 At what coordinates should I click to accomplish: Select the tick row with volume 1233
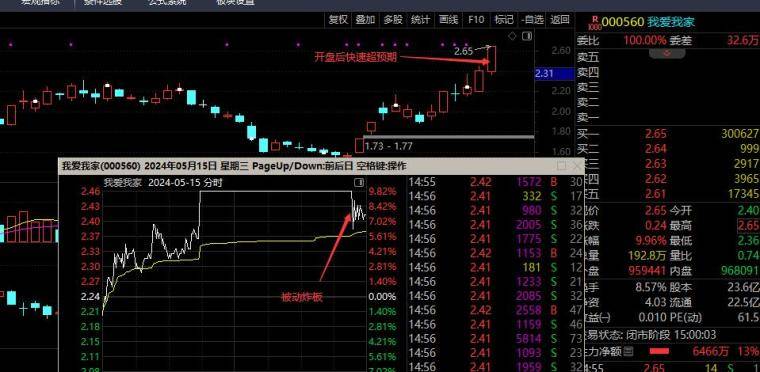pyautogui.click(x=494, y=282)
